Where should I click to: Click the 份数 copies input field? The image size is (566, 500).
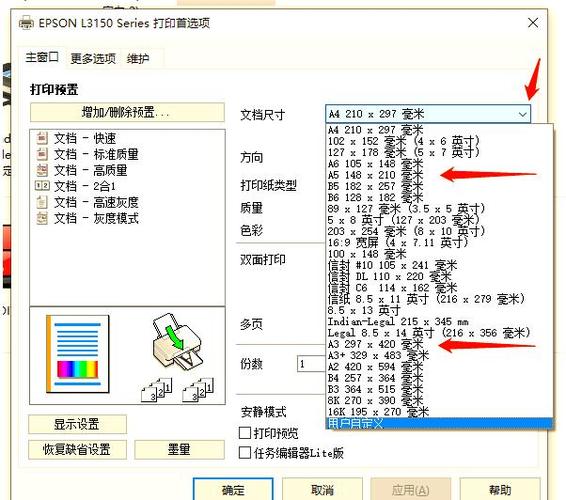click(x=311, y=364)
